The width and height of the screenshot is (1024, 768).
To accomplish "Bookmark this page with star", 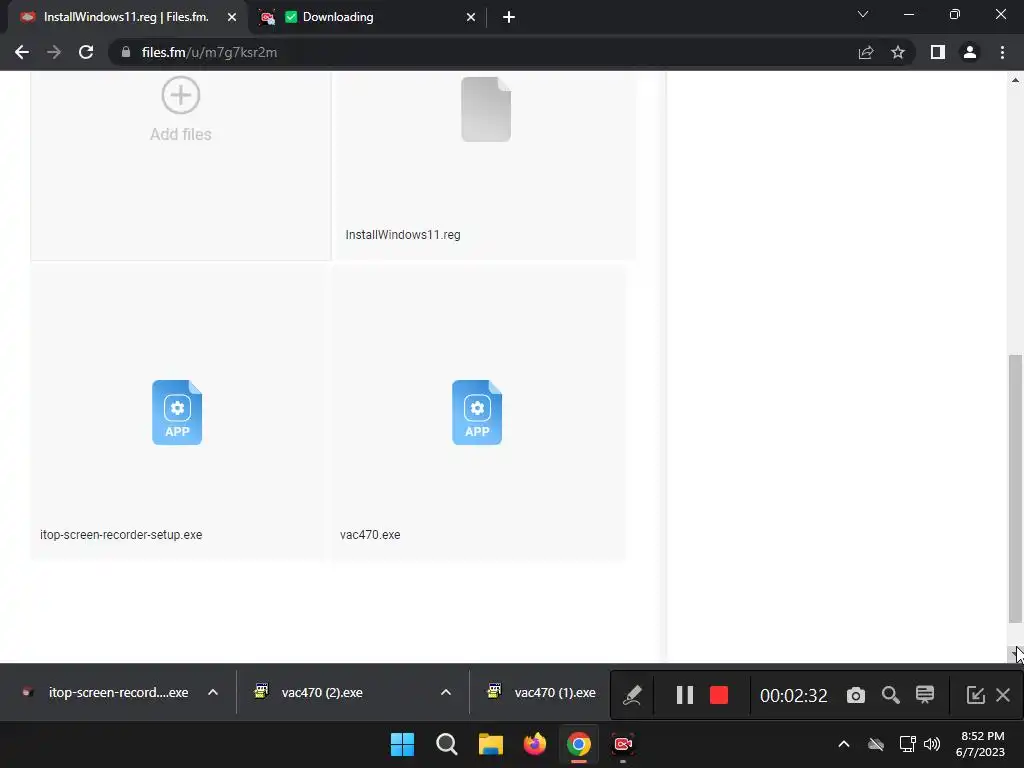I will pos(898,52).
